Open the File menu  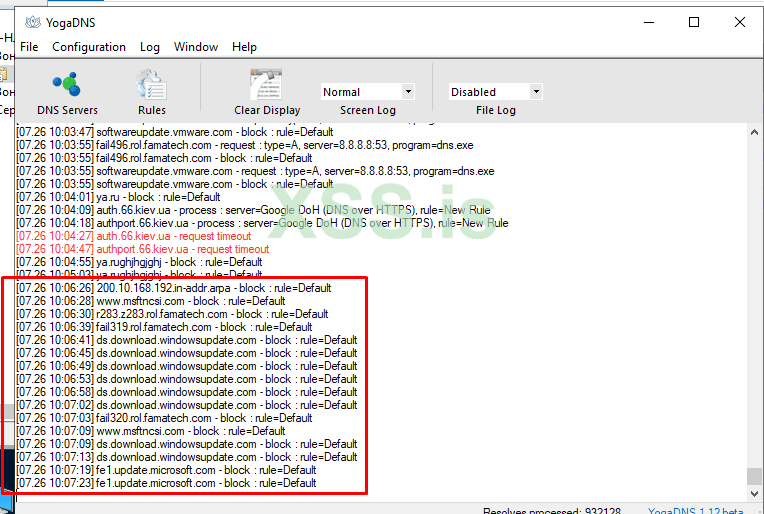click(29, 47)
